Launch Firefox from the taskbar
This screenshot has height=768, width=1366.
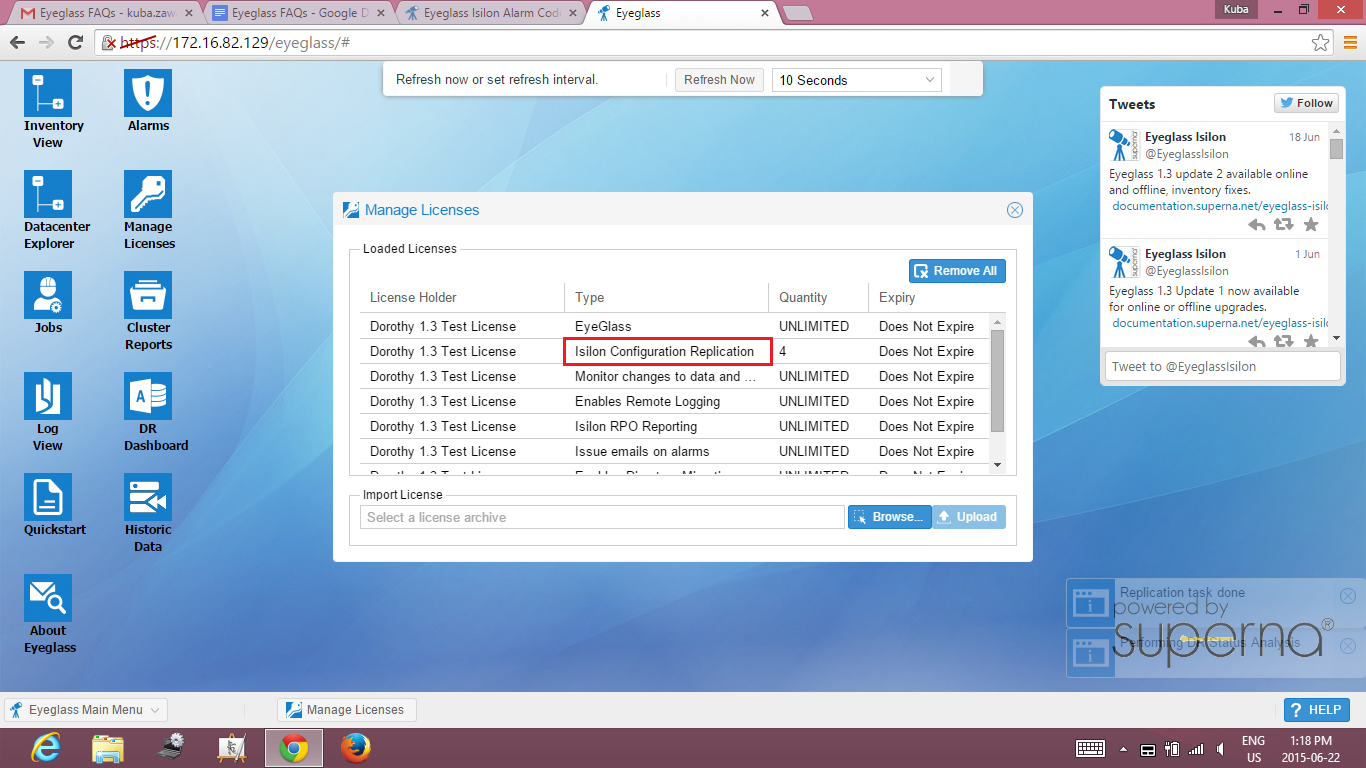pyautogui.click(x=355, y=748)
